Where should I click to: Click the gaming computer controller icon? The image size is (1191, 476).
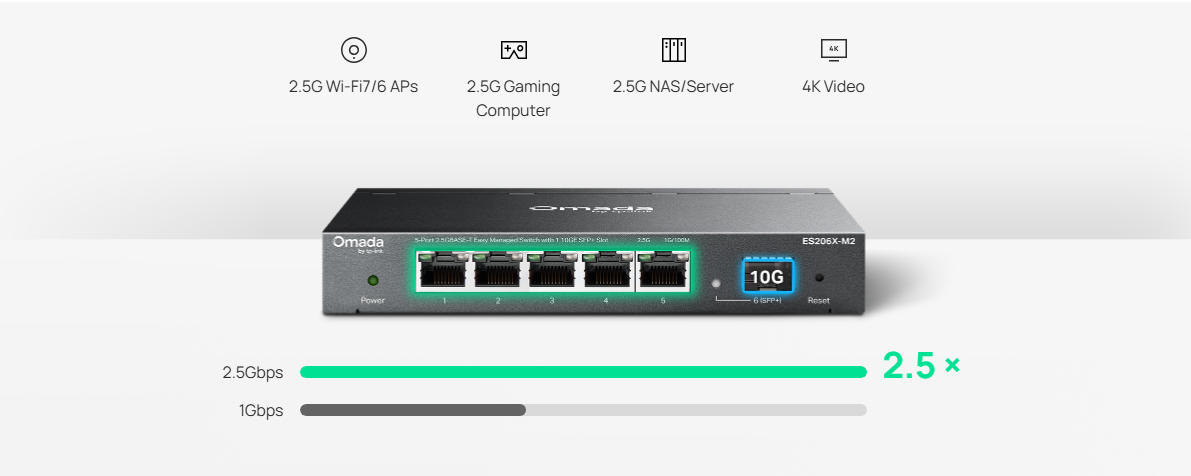(x=513, y=50)
